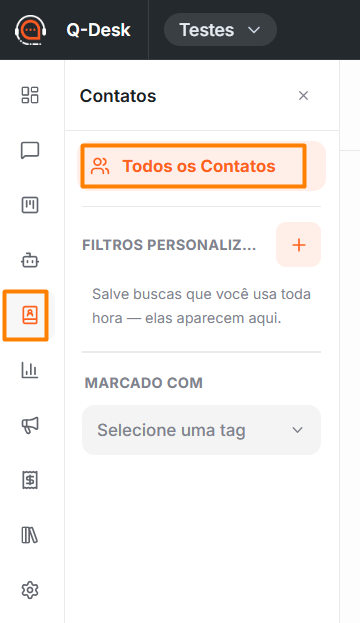Click the chevron in the tag selector
This screenshot has width=360, height=623.
click(297, 430)
